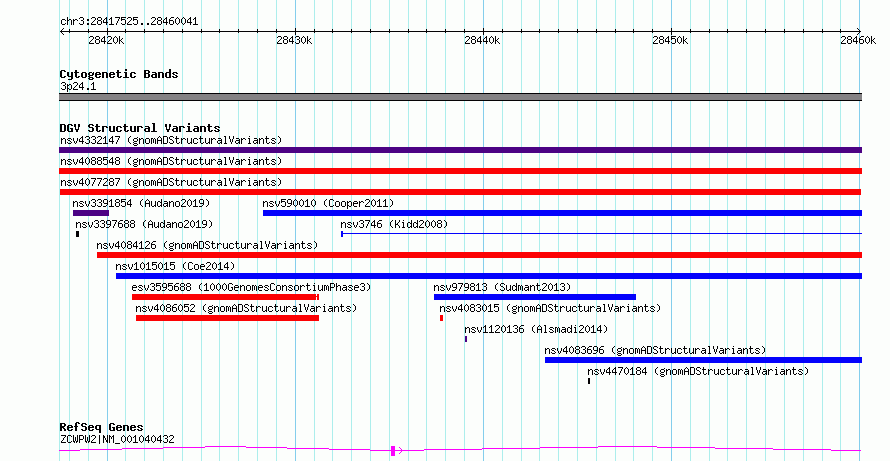The width and height of the screenshot is (890, 461).
Task: Click the 28450k ruler tick label
Action: (x=670, y=40)
